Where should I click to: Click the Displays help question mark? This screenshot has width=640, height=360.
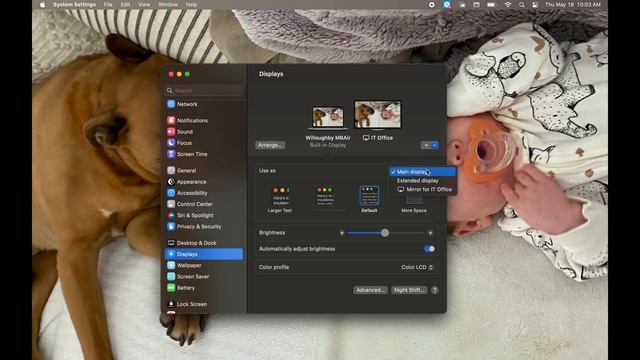click(435, 290)
